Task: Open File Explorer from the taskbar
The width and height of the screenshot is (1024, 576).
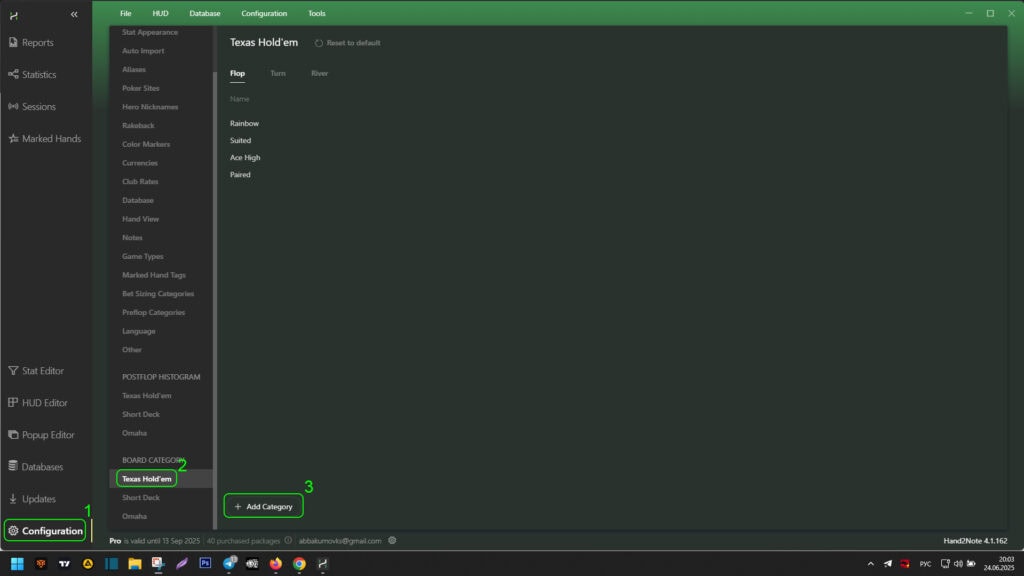Action: click(135, 564)
